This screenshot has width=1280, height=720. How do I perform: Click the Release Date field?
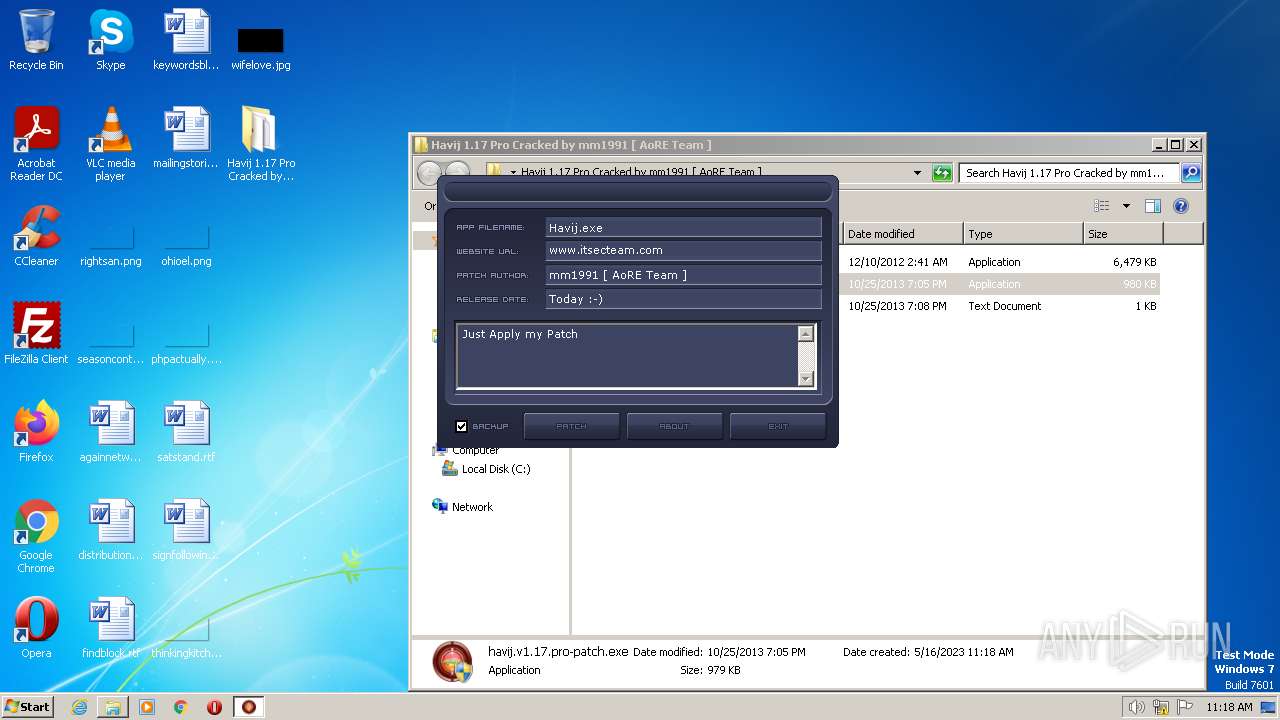[x=683, y=299]
